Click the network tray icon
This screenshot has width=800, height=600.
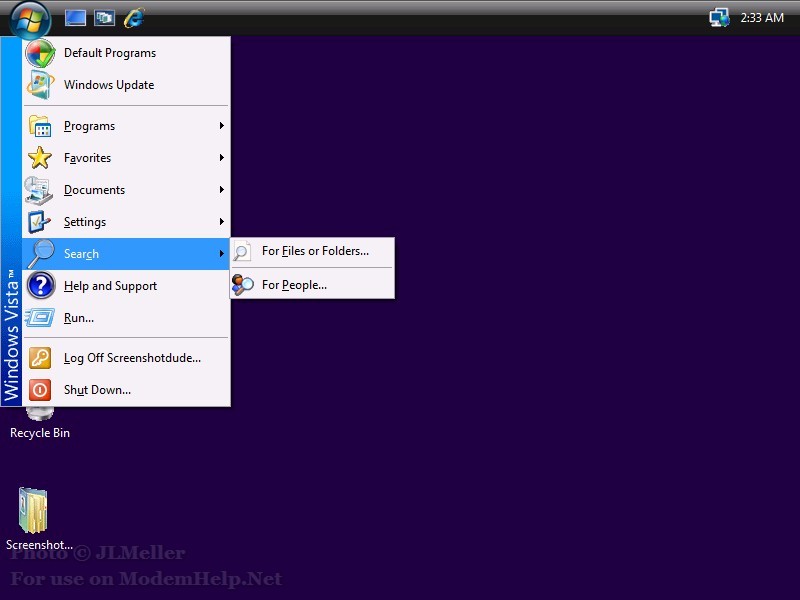719,18
